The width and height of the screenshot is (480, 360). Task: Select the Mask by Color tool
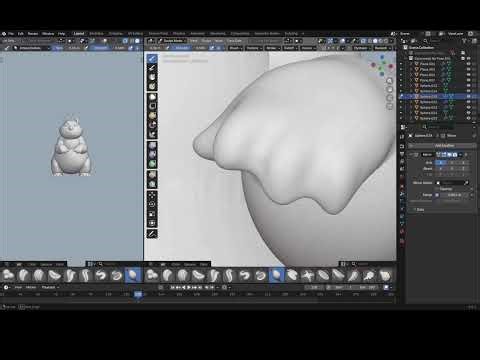coord(152,184)
